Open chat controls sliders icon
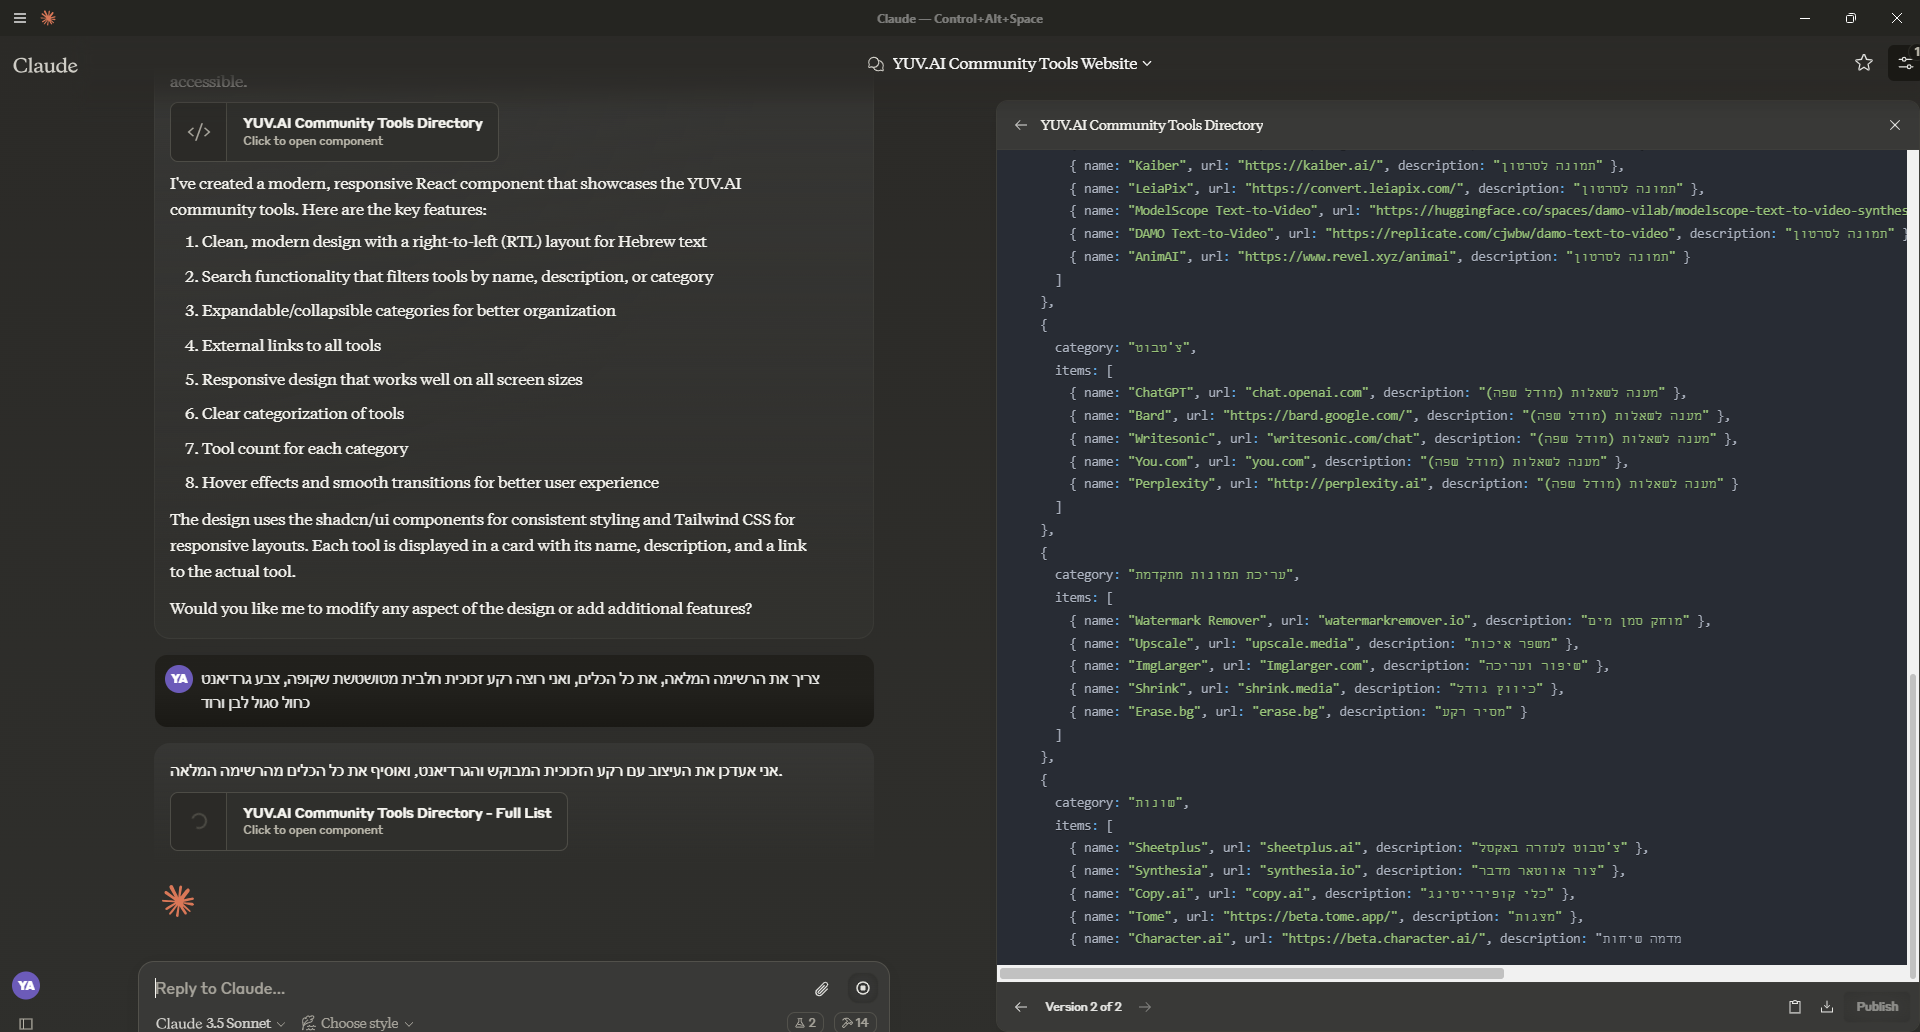This screenshot has height=1032, width=1920. pos(1905,63)
